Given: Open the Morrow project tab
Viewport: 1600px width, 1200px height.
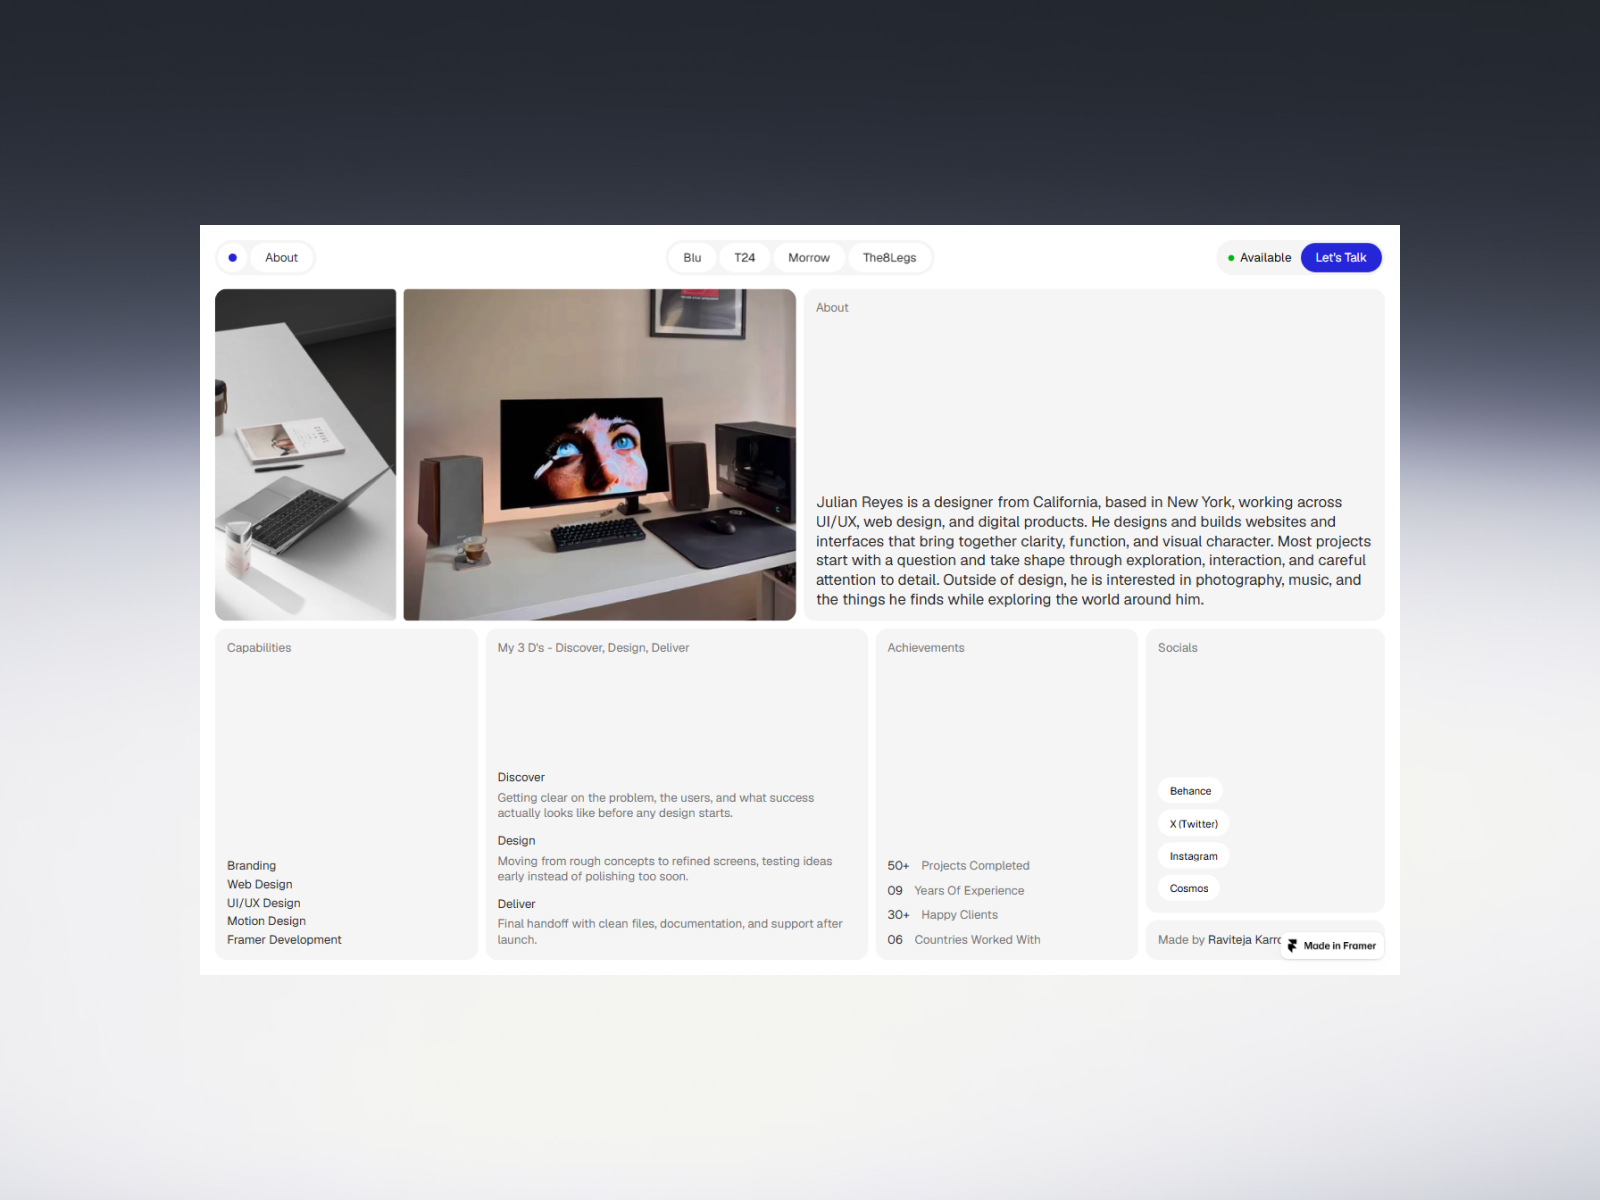Looking at the screenshot, I should pyautogui.click(x=808, y=257).
